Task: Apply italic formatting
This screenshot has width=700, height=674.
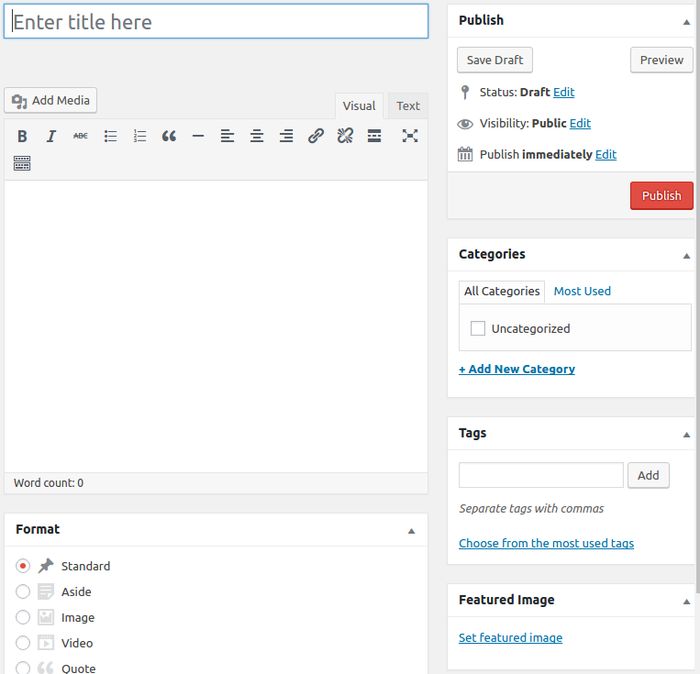Action: 51,136
